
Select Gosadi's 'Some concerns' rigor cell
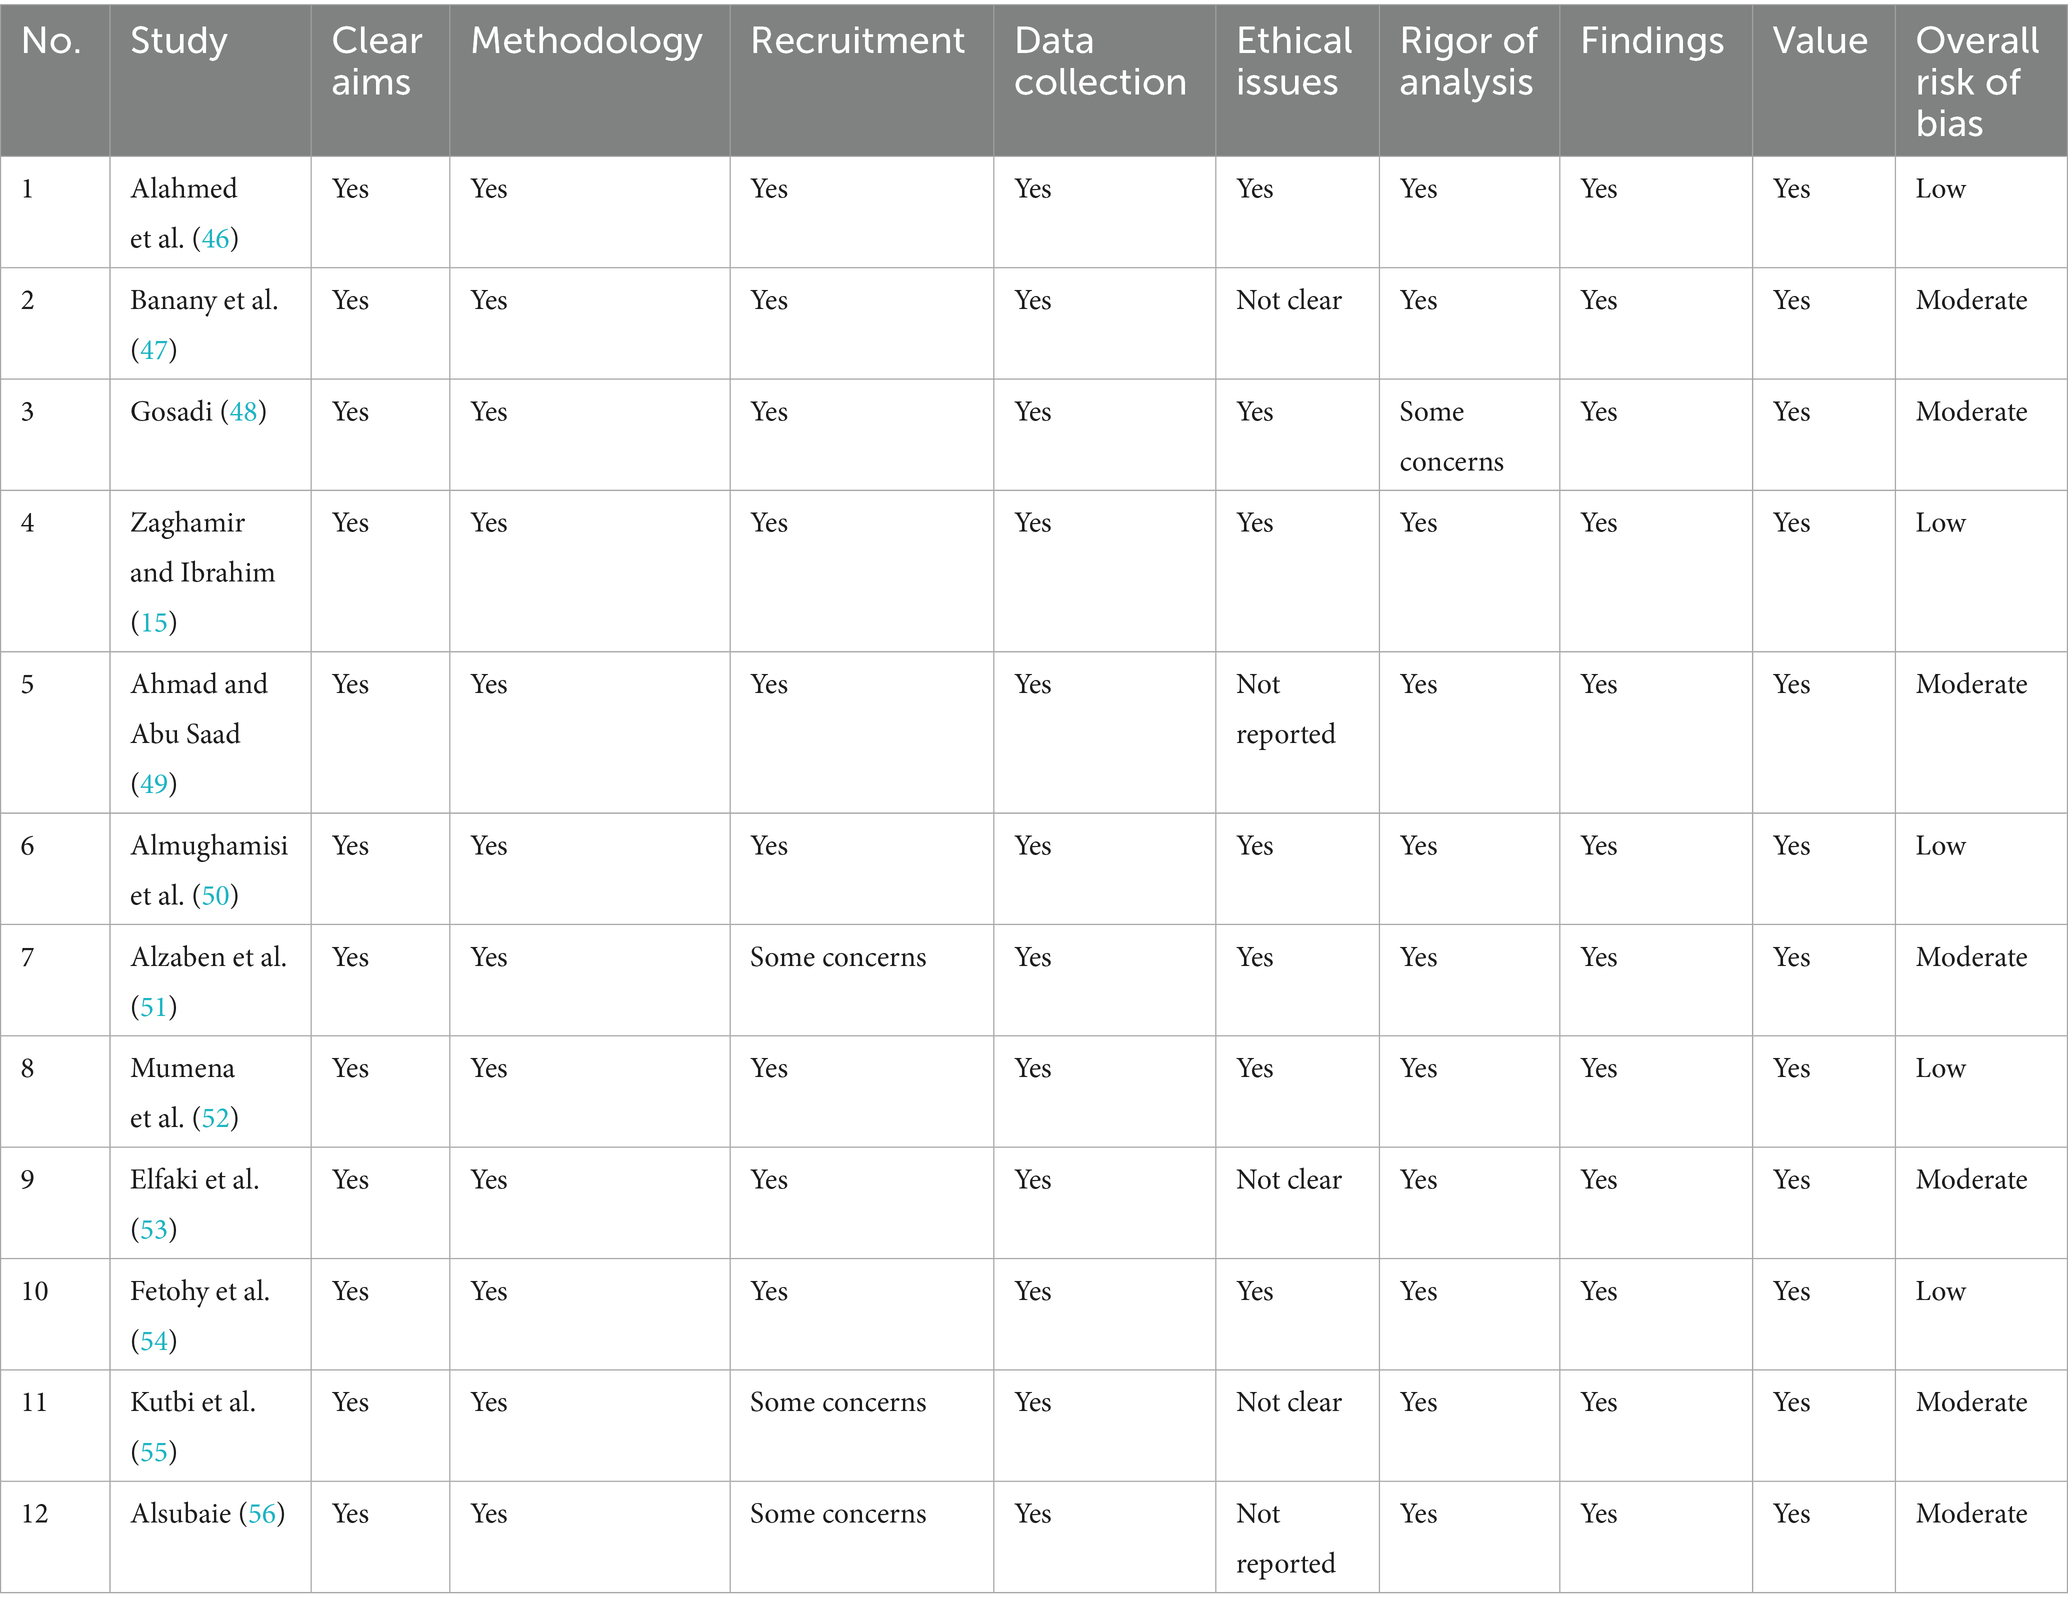coord(1450,437)
